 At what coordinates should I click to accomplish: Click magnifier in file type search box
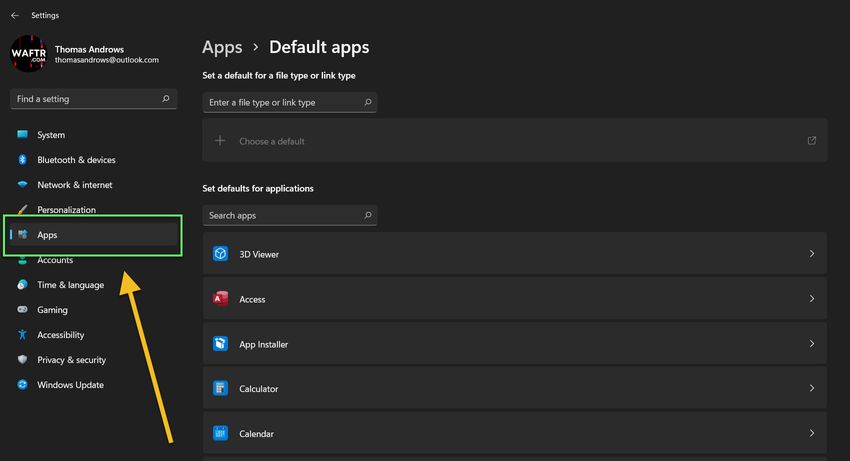point(368,102)
